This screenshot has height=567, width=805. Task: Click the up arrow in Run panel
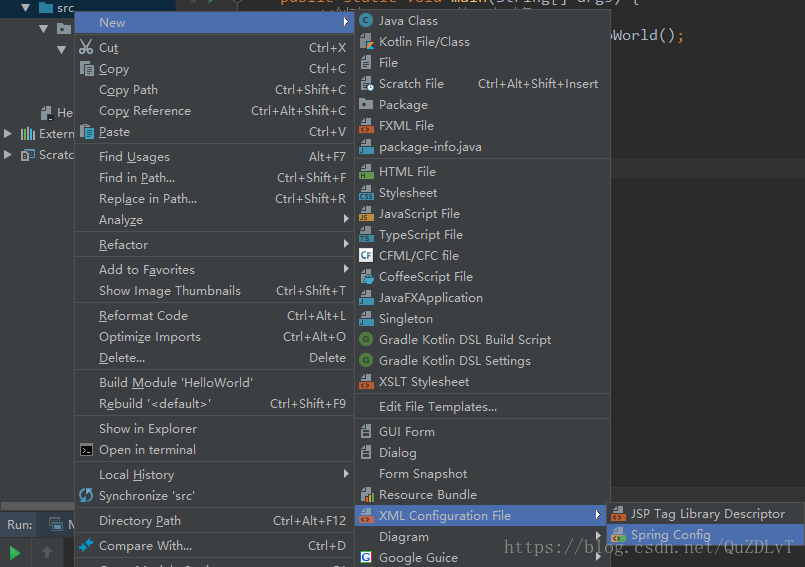[x=47, y=553]
